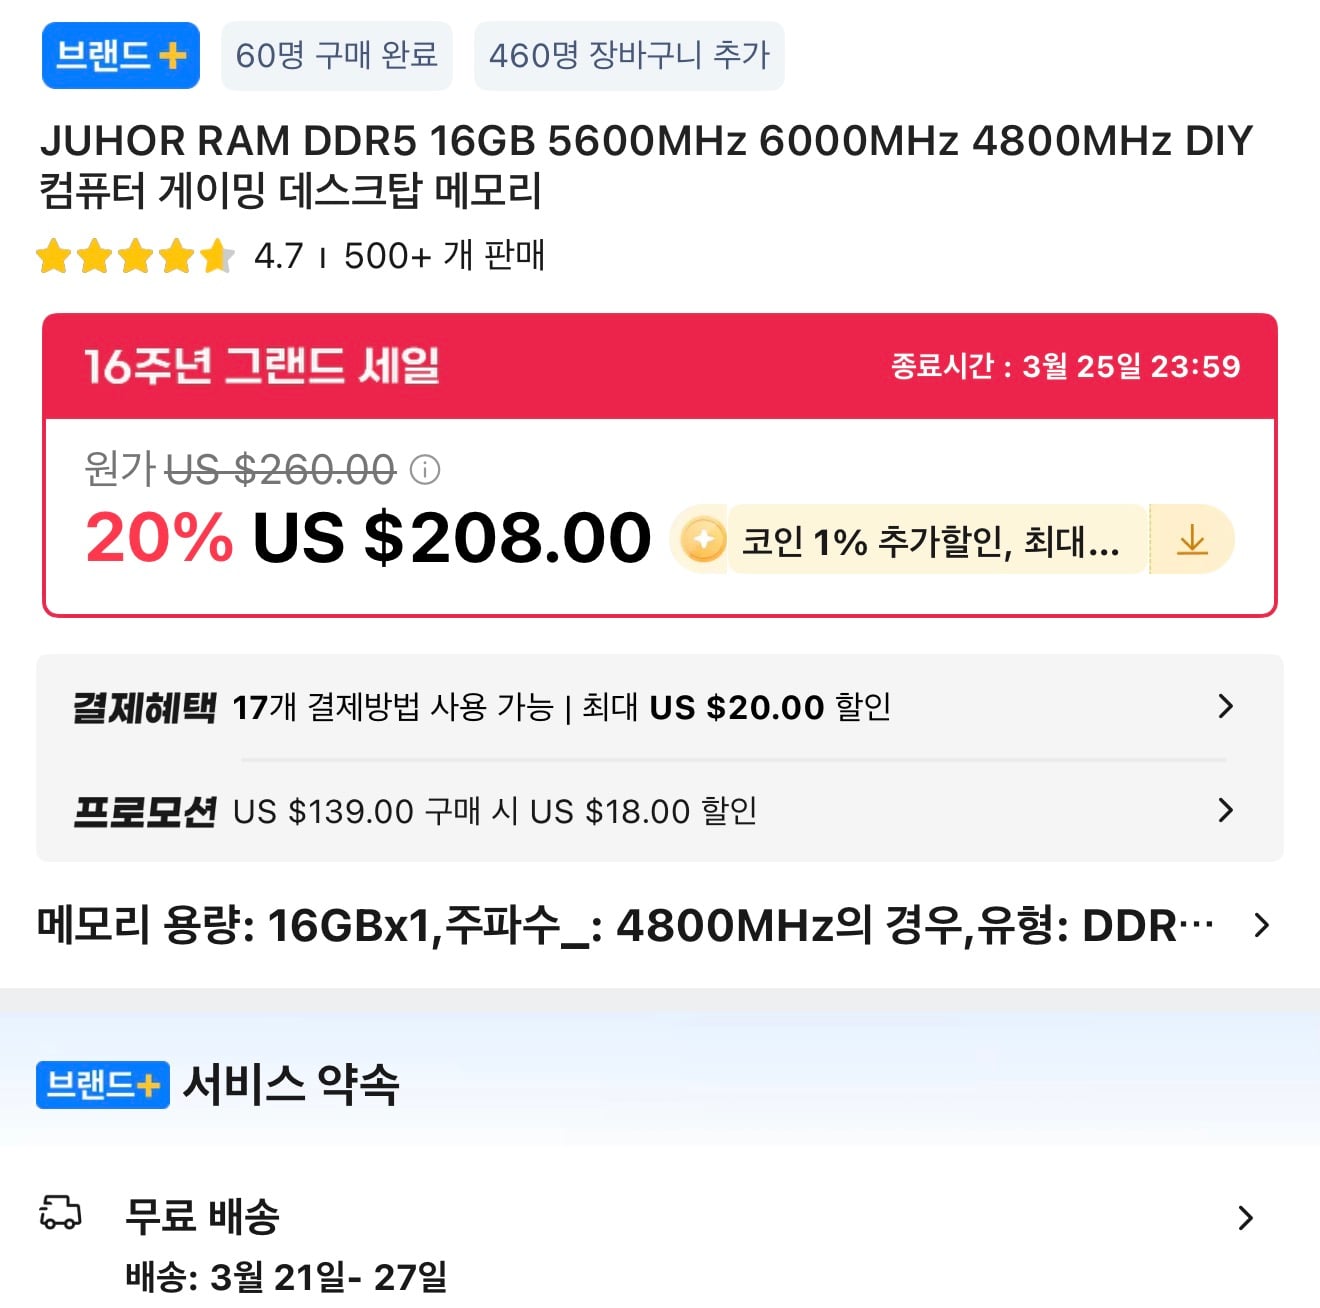The height and width of the screenshot is (1308, 1320).
Task: Expand the 프로모션 promotion details chevron
Action: pyautogui.click(x=1225, y=810)
